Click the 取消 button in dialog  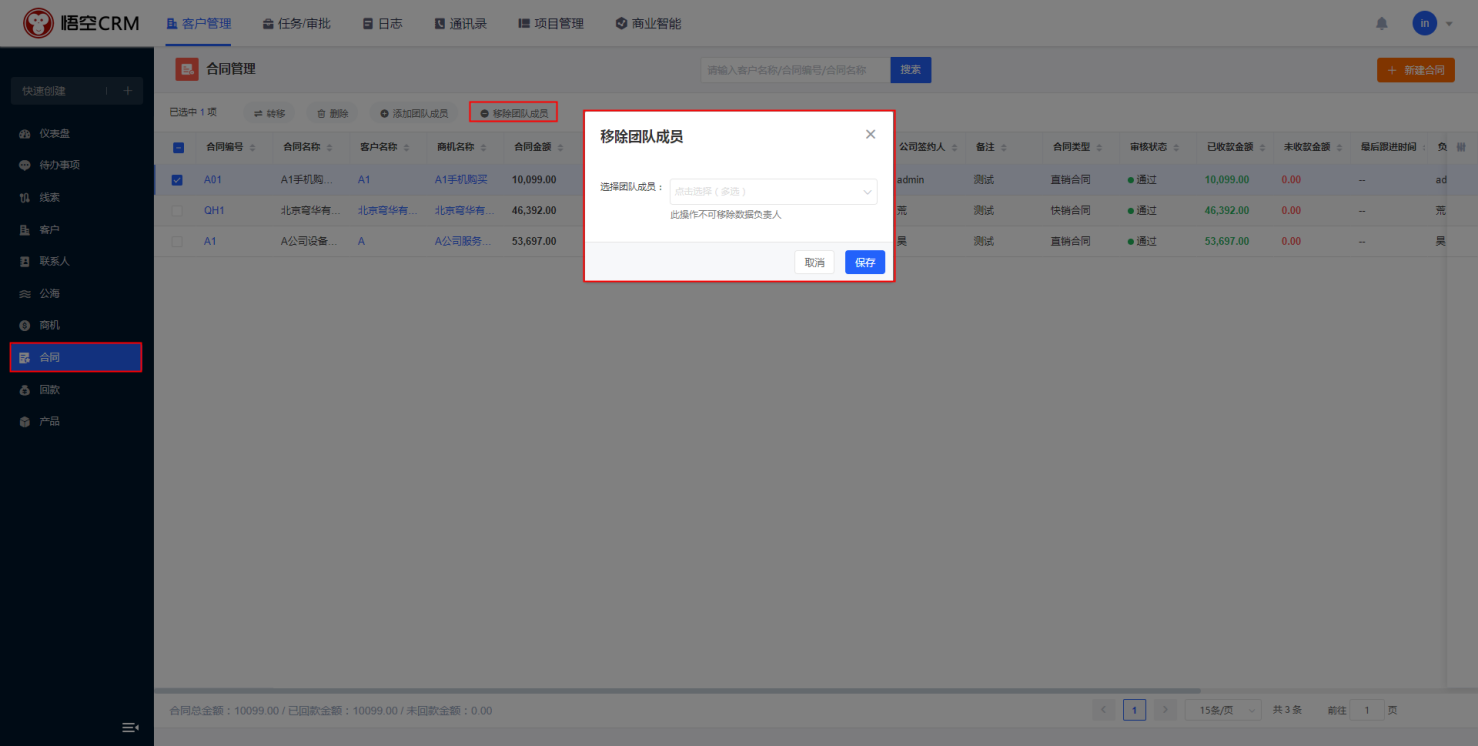click(x=814, y=262)
